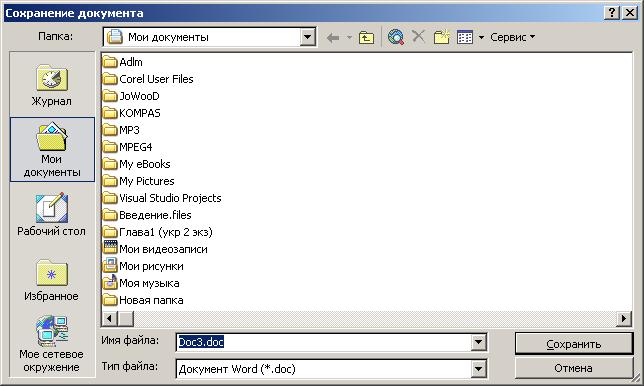Go up one folder level
The height and width of the screenshot is (386, 644).
pos(366,38)
